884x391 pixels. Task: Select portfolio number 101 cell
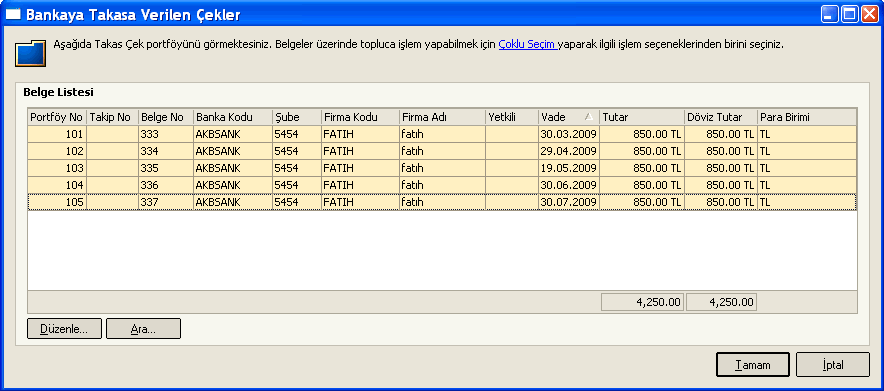(57, 134)
